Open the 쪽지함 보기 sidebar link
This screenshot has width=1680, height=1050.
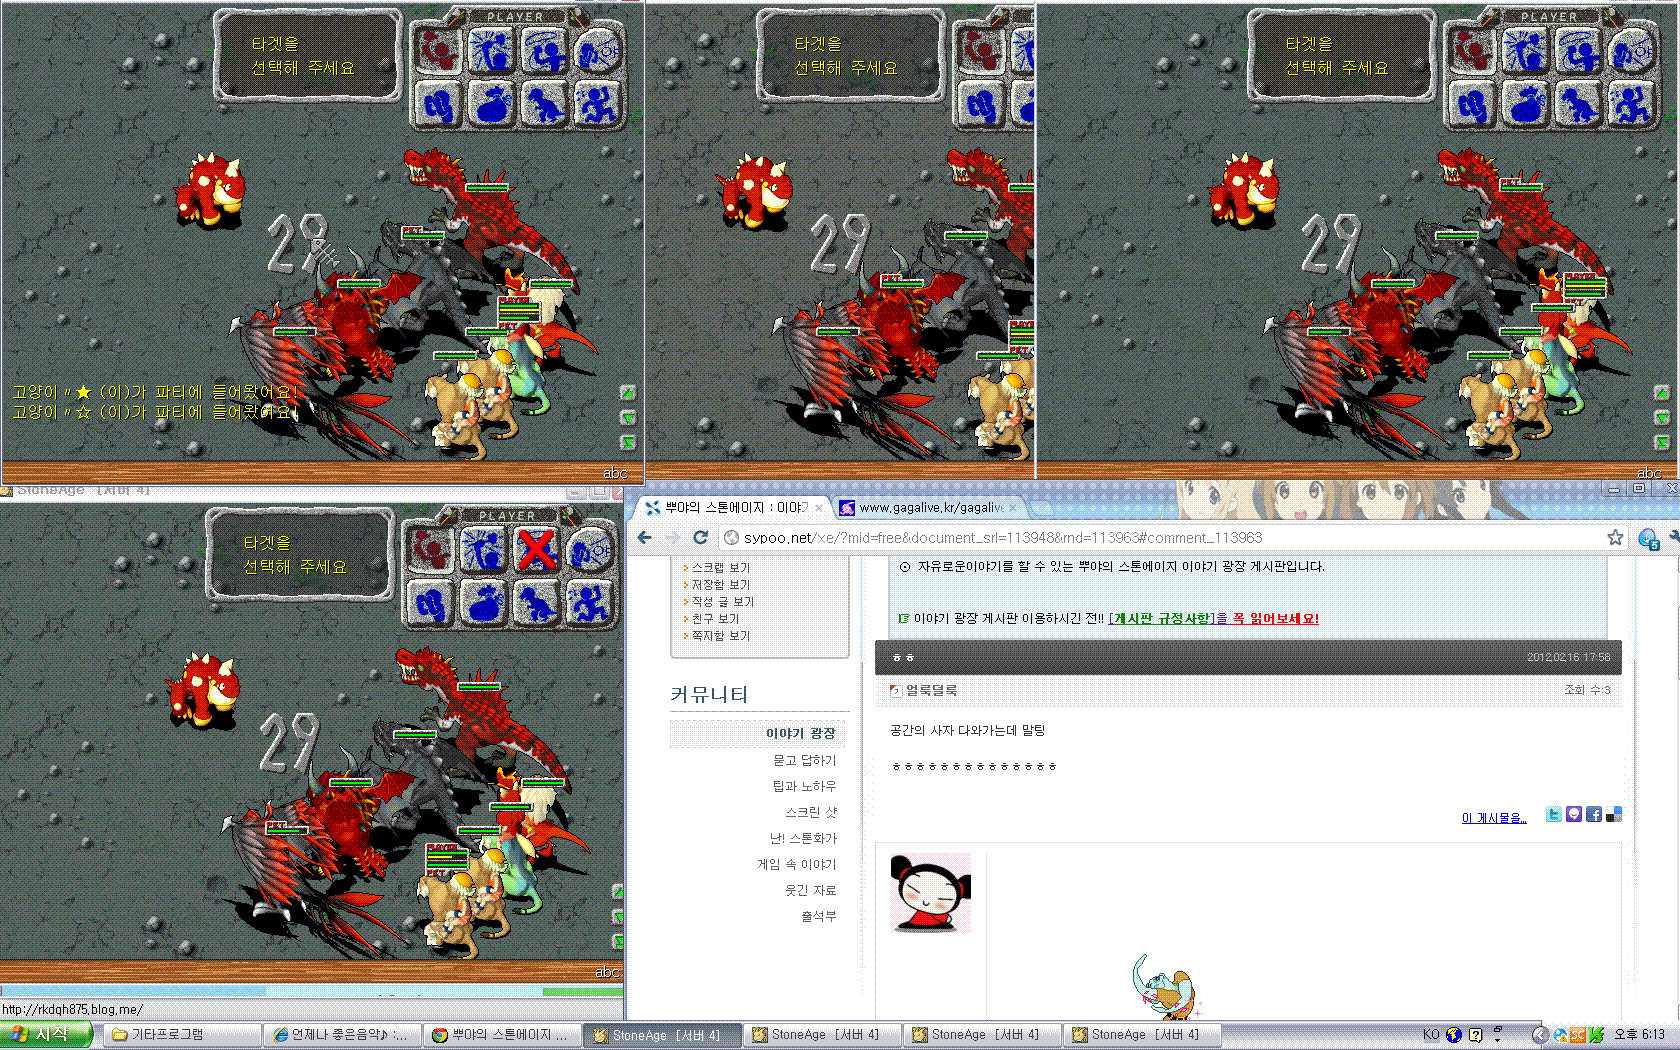pos(720,636)
